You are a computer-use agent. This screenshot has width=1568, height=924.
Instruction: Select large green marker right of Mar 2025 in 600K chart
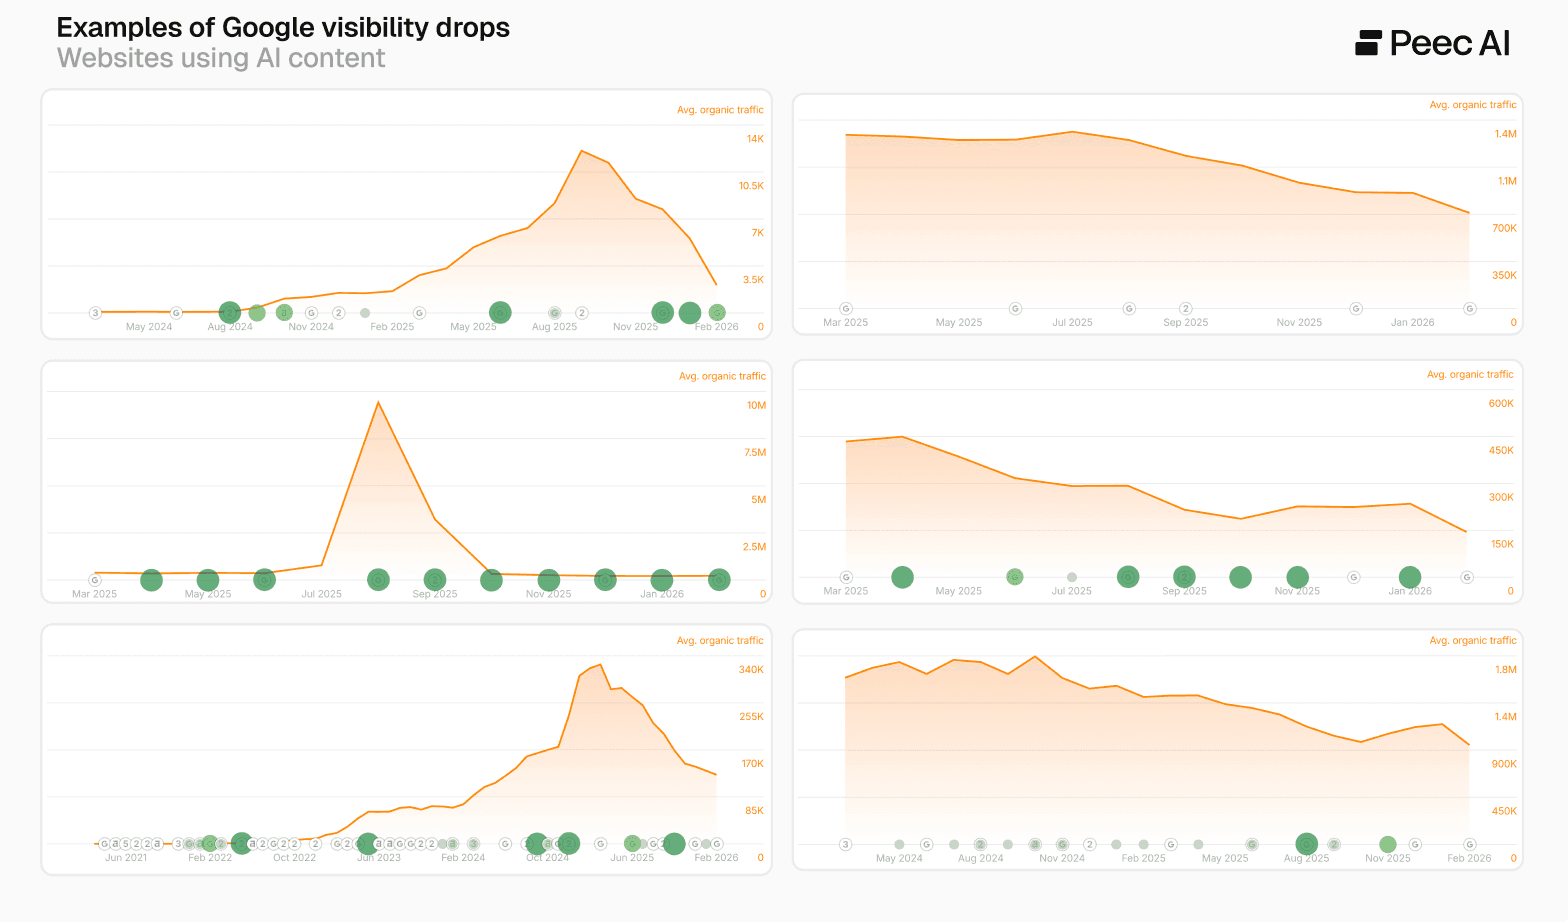[x=902, y=577]
